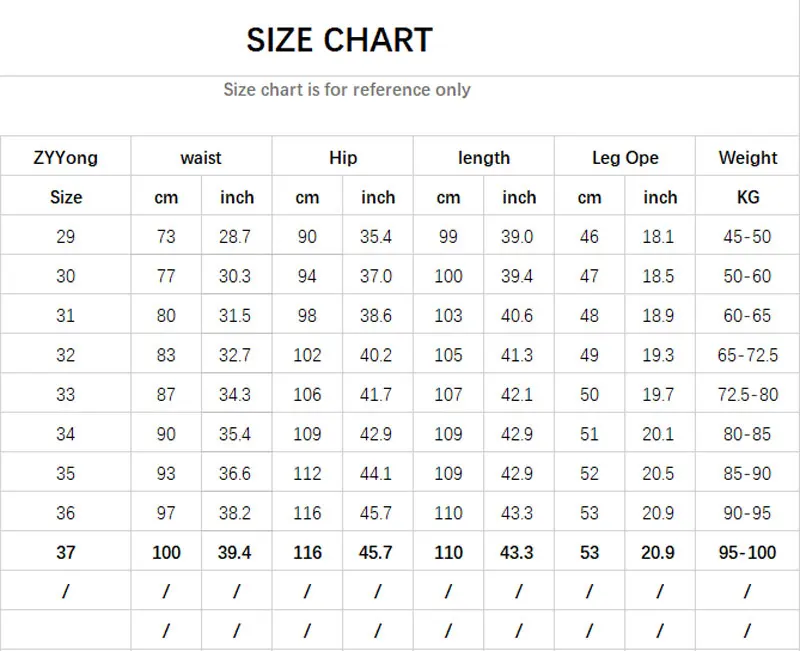Click the Weight column header
Screen dimensions: 800x651
point(747,158)
